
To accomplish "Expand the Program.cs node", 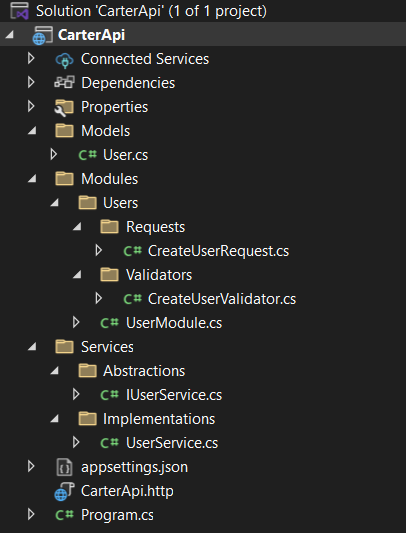I will (31, 514).
